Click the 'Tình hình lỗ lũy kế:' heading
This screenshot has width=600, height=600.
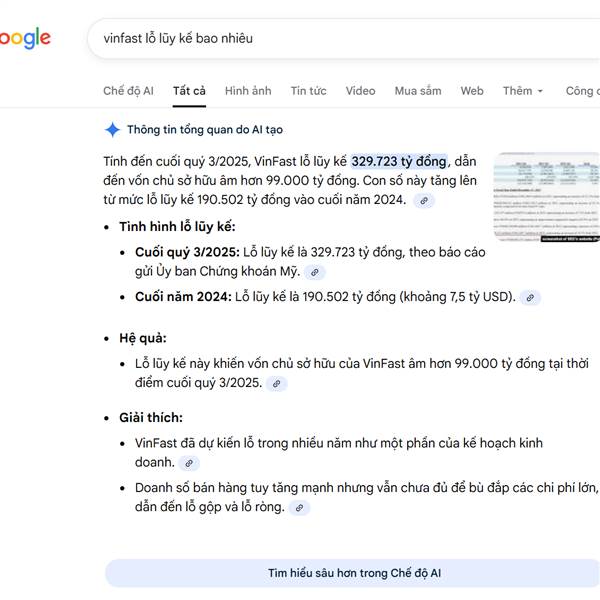pos(177,227)
